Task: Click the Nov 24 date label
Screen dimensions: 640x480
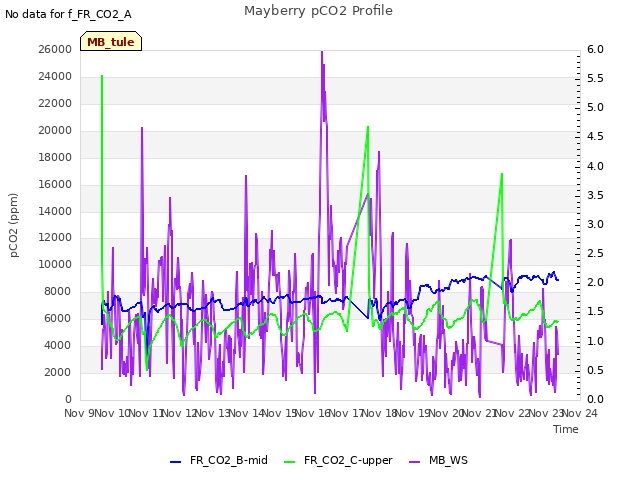Action: [x=580, y=413]
